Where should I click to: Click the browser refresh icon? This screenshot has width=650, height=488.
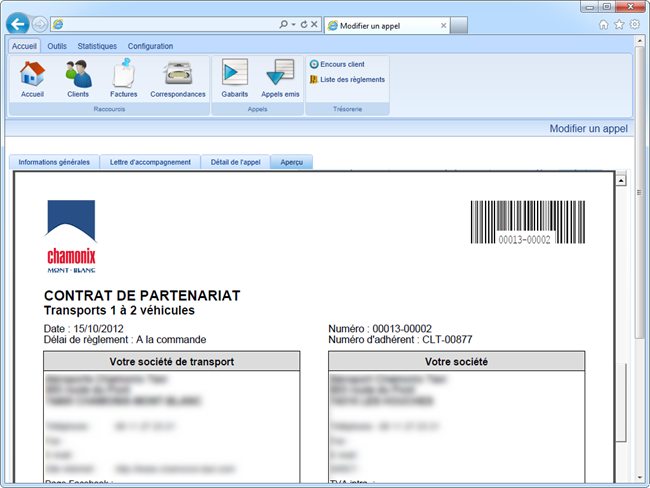(303, 24)
